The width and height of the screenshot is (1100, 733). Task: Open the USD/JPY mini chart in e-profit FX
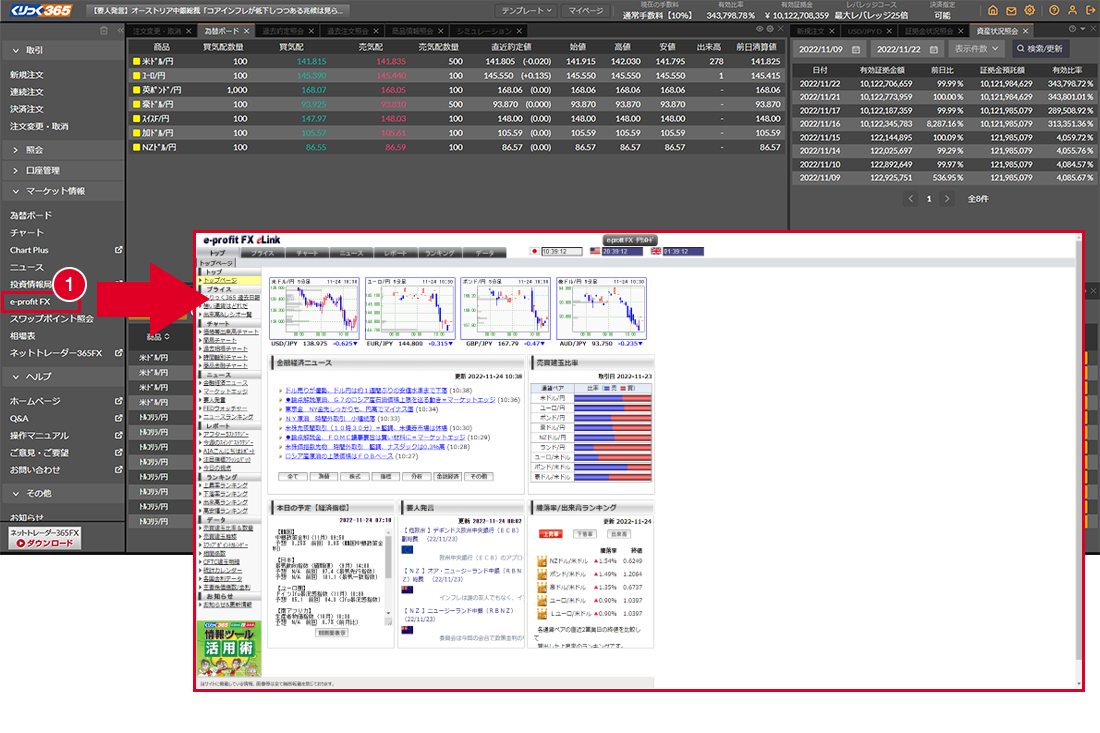[314, 308]
